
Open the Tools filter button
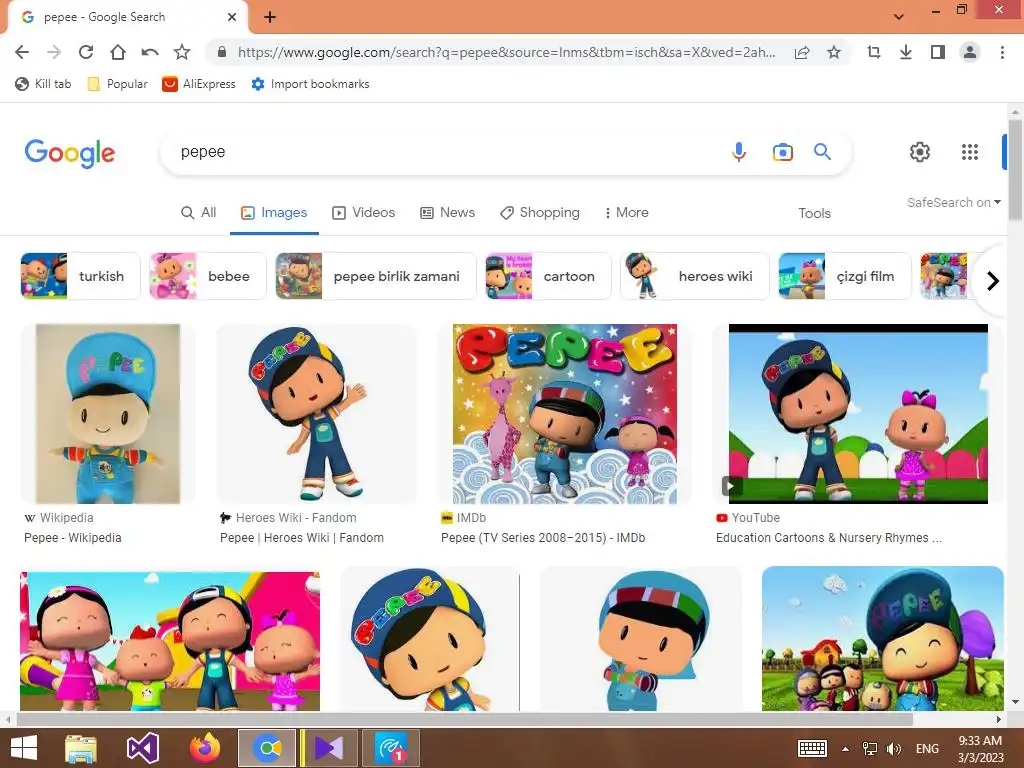(x=814, y=214)
